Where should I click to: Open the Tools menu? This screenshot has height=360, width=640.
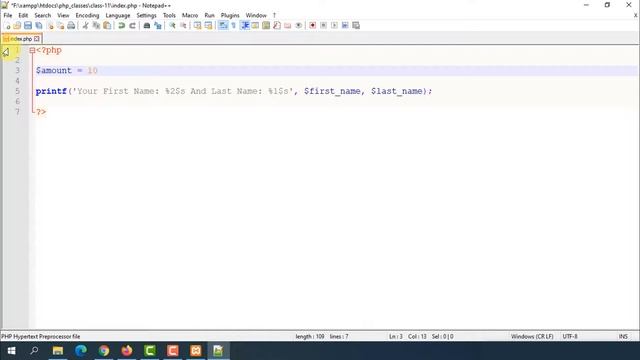[169, 16]
